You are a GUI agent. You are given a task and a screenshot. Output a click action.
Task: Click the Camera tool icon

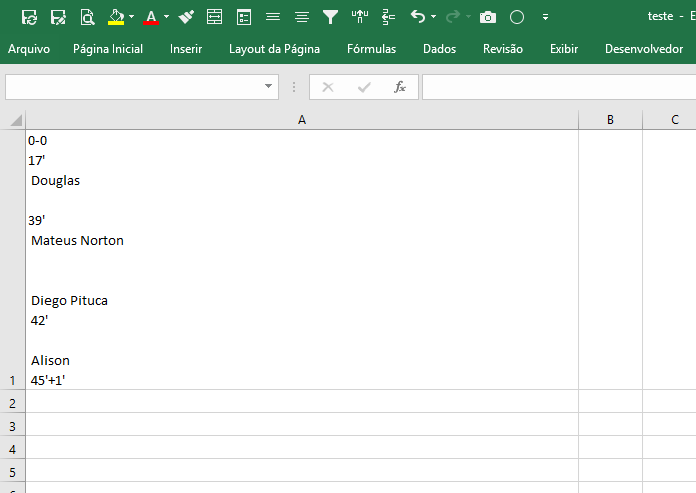pyautogui.click(x=488, y=17)
